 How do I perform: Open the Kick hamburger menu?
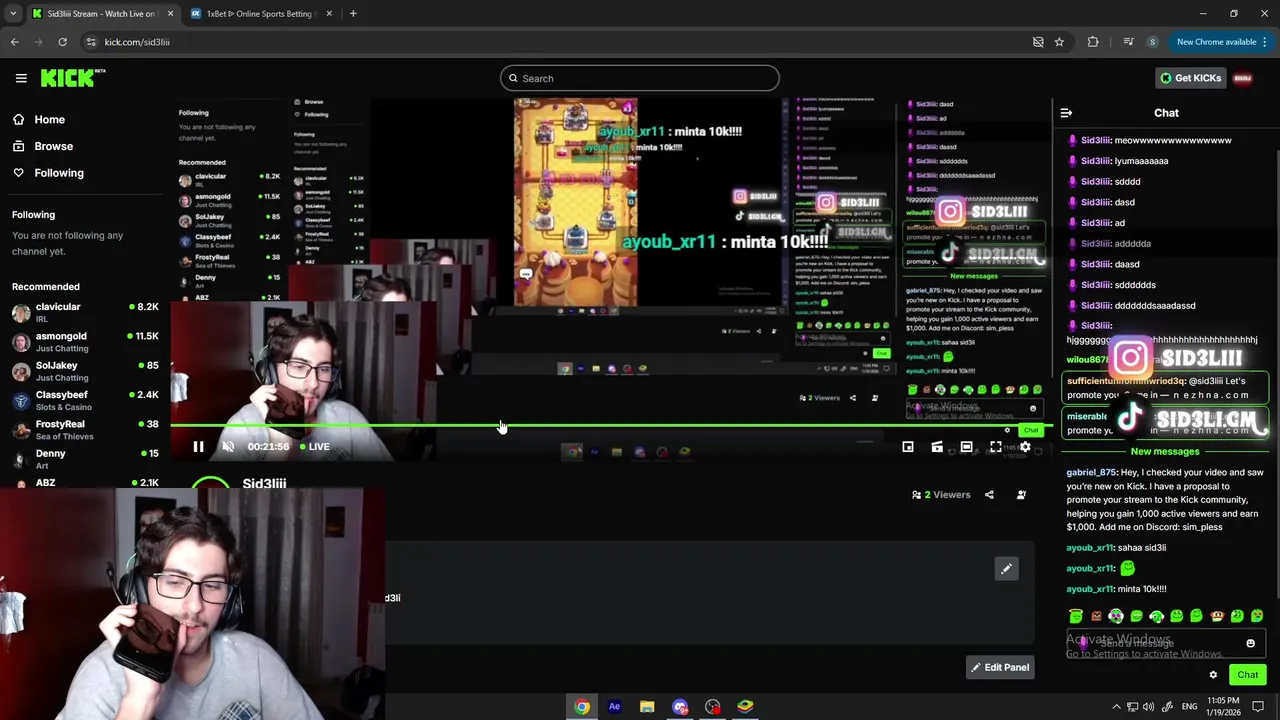(21, 78)
